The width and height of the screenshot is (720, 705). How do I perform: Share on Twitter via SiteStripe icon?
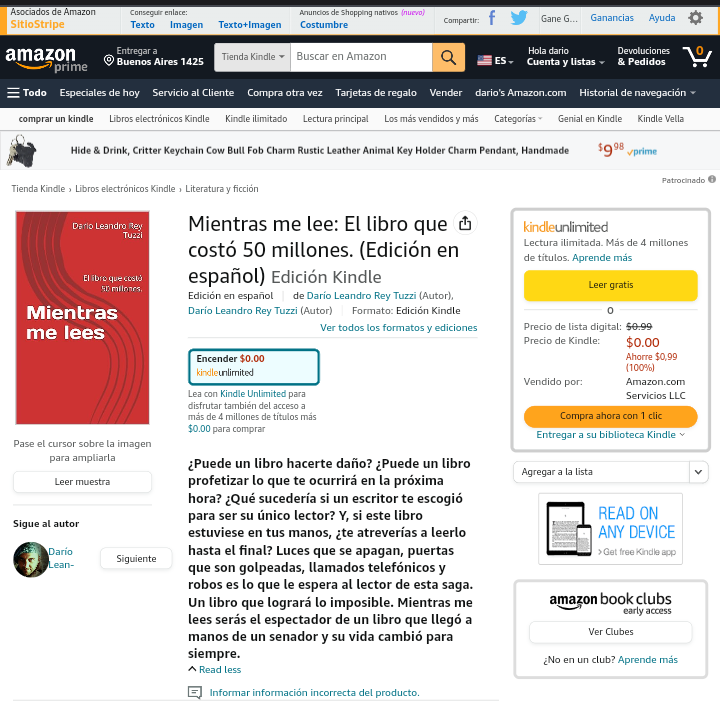click(x=519, y=18)
